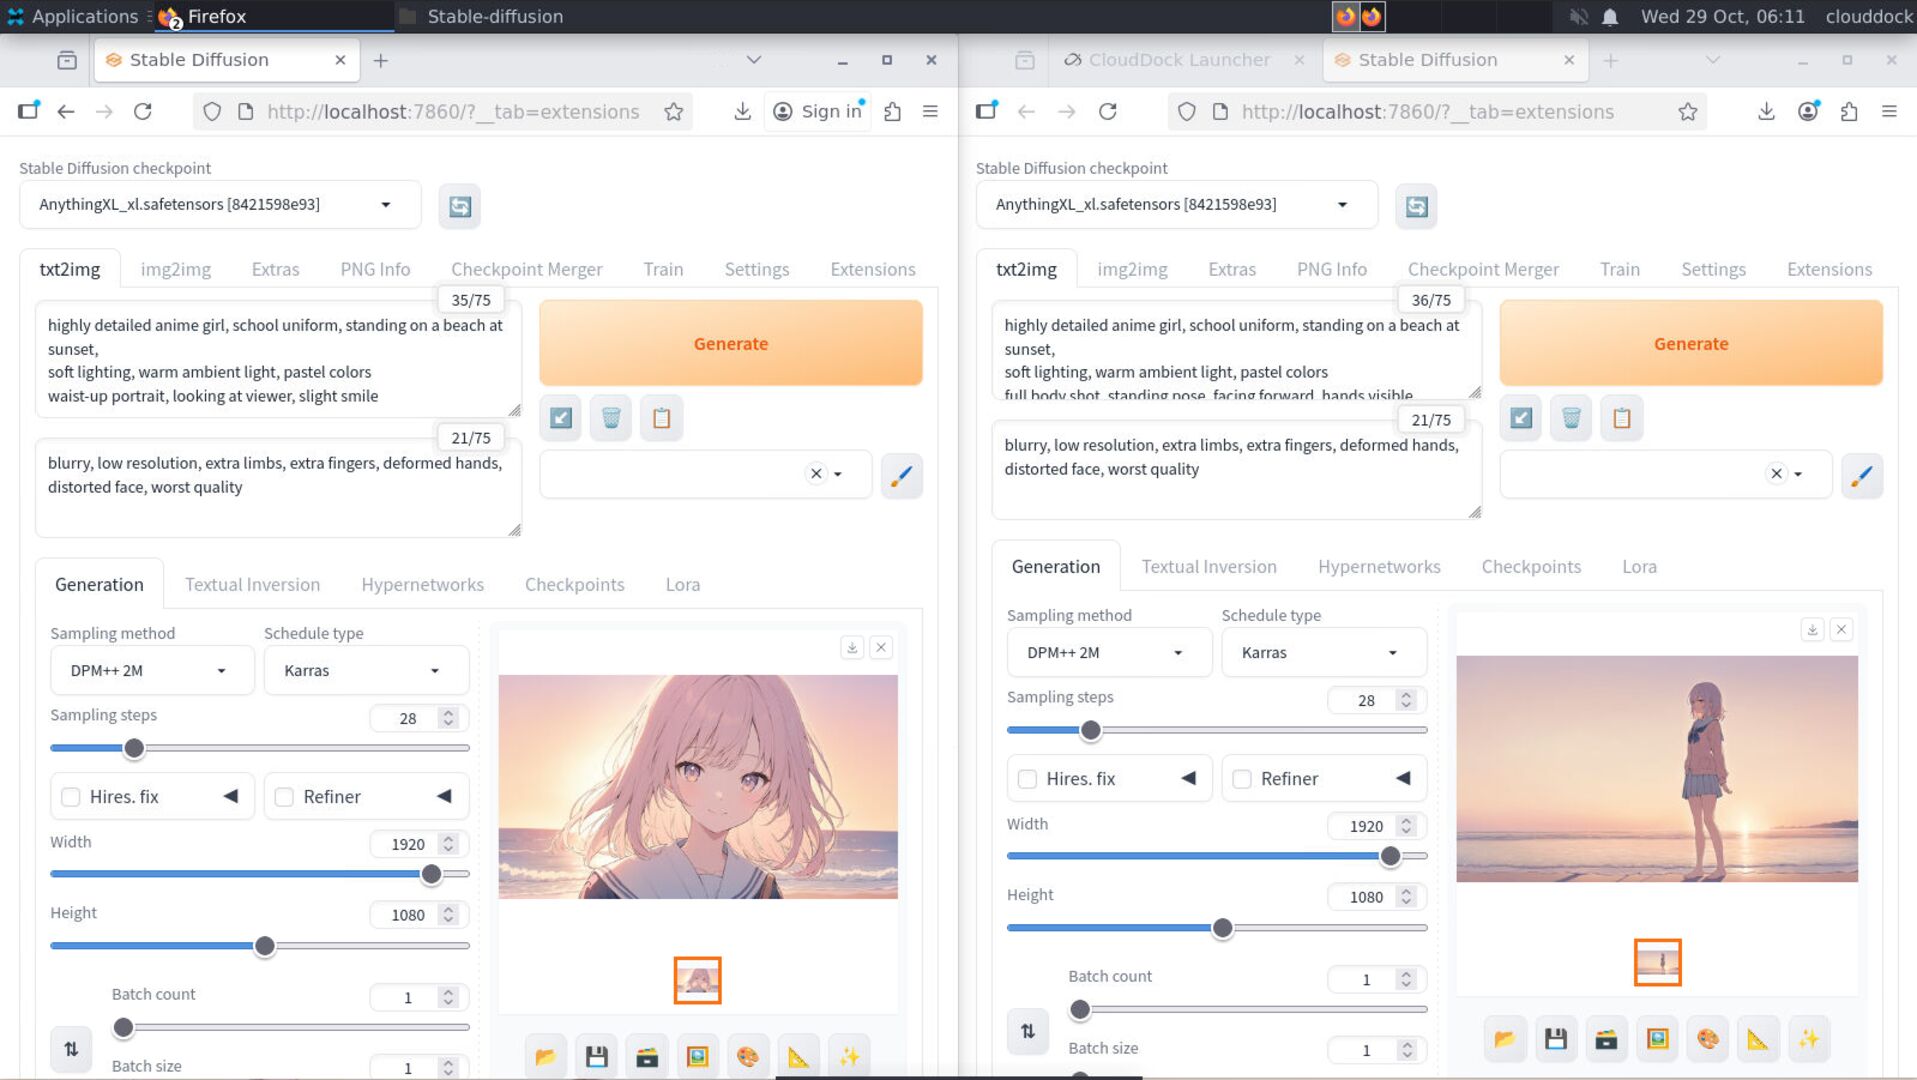Screen dimensions: 1917x1080
Task: Click the color palette inpaint icon under left image
Action: point(747,1056)
